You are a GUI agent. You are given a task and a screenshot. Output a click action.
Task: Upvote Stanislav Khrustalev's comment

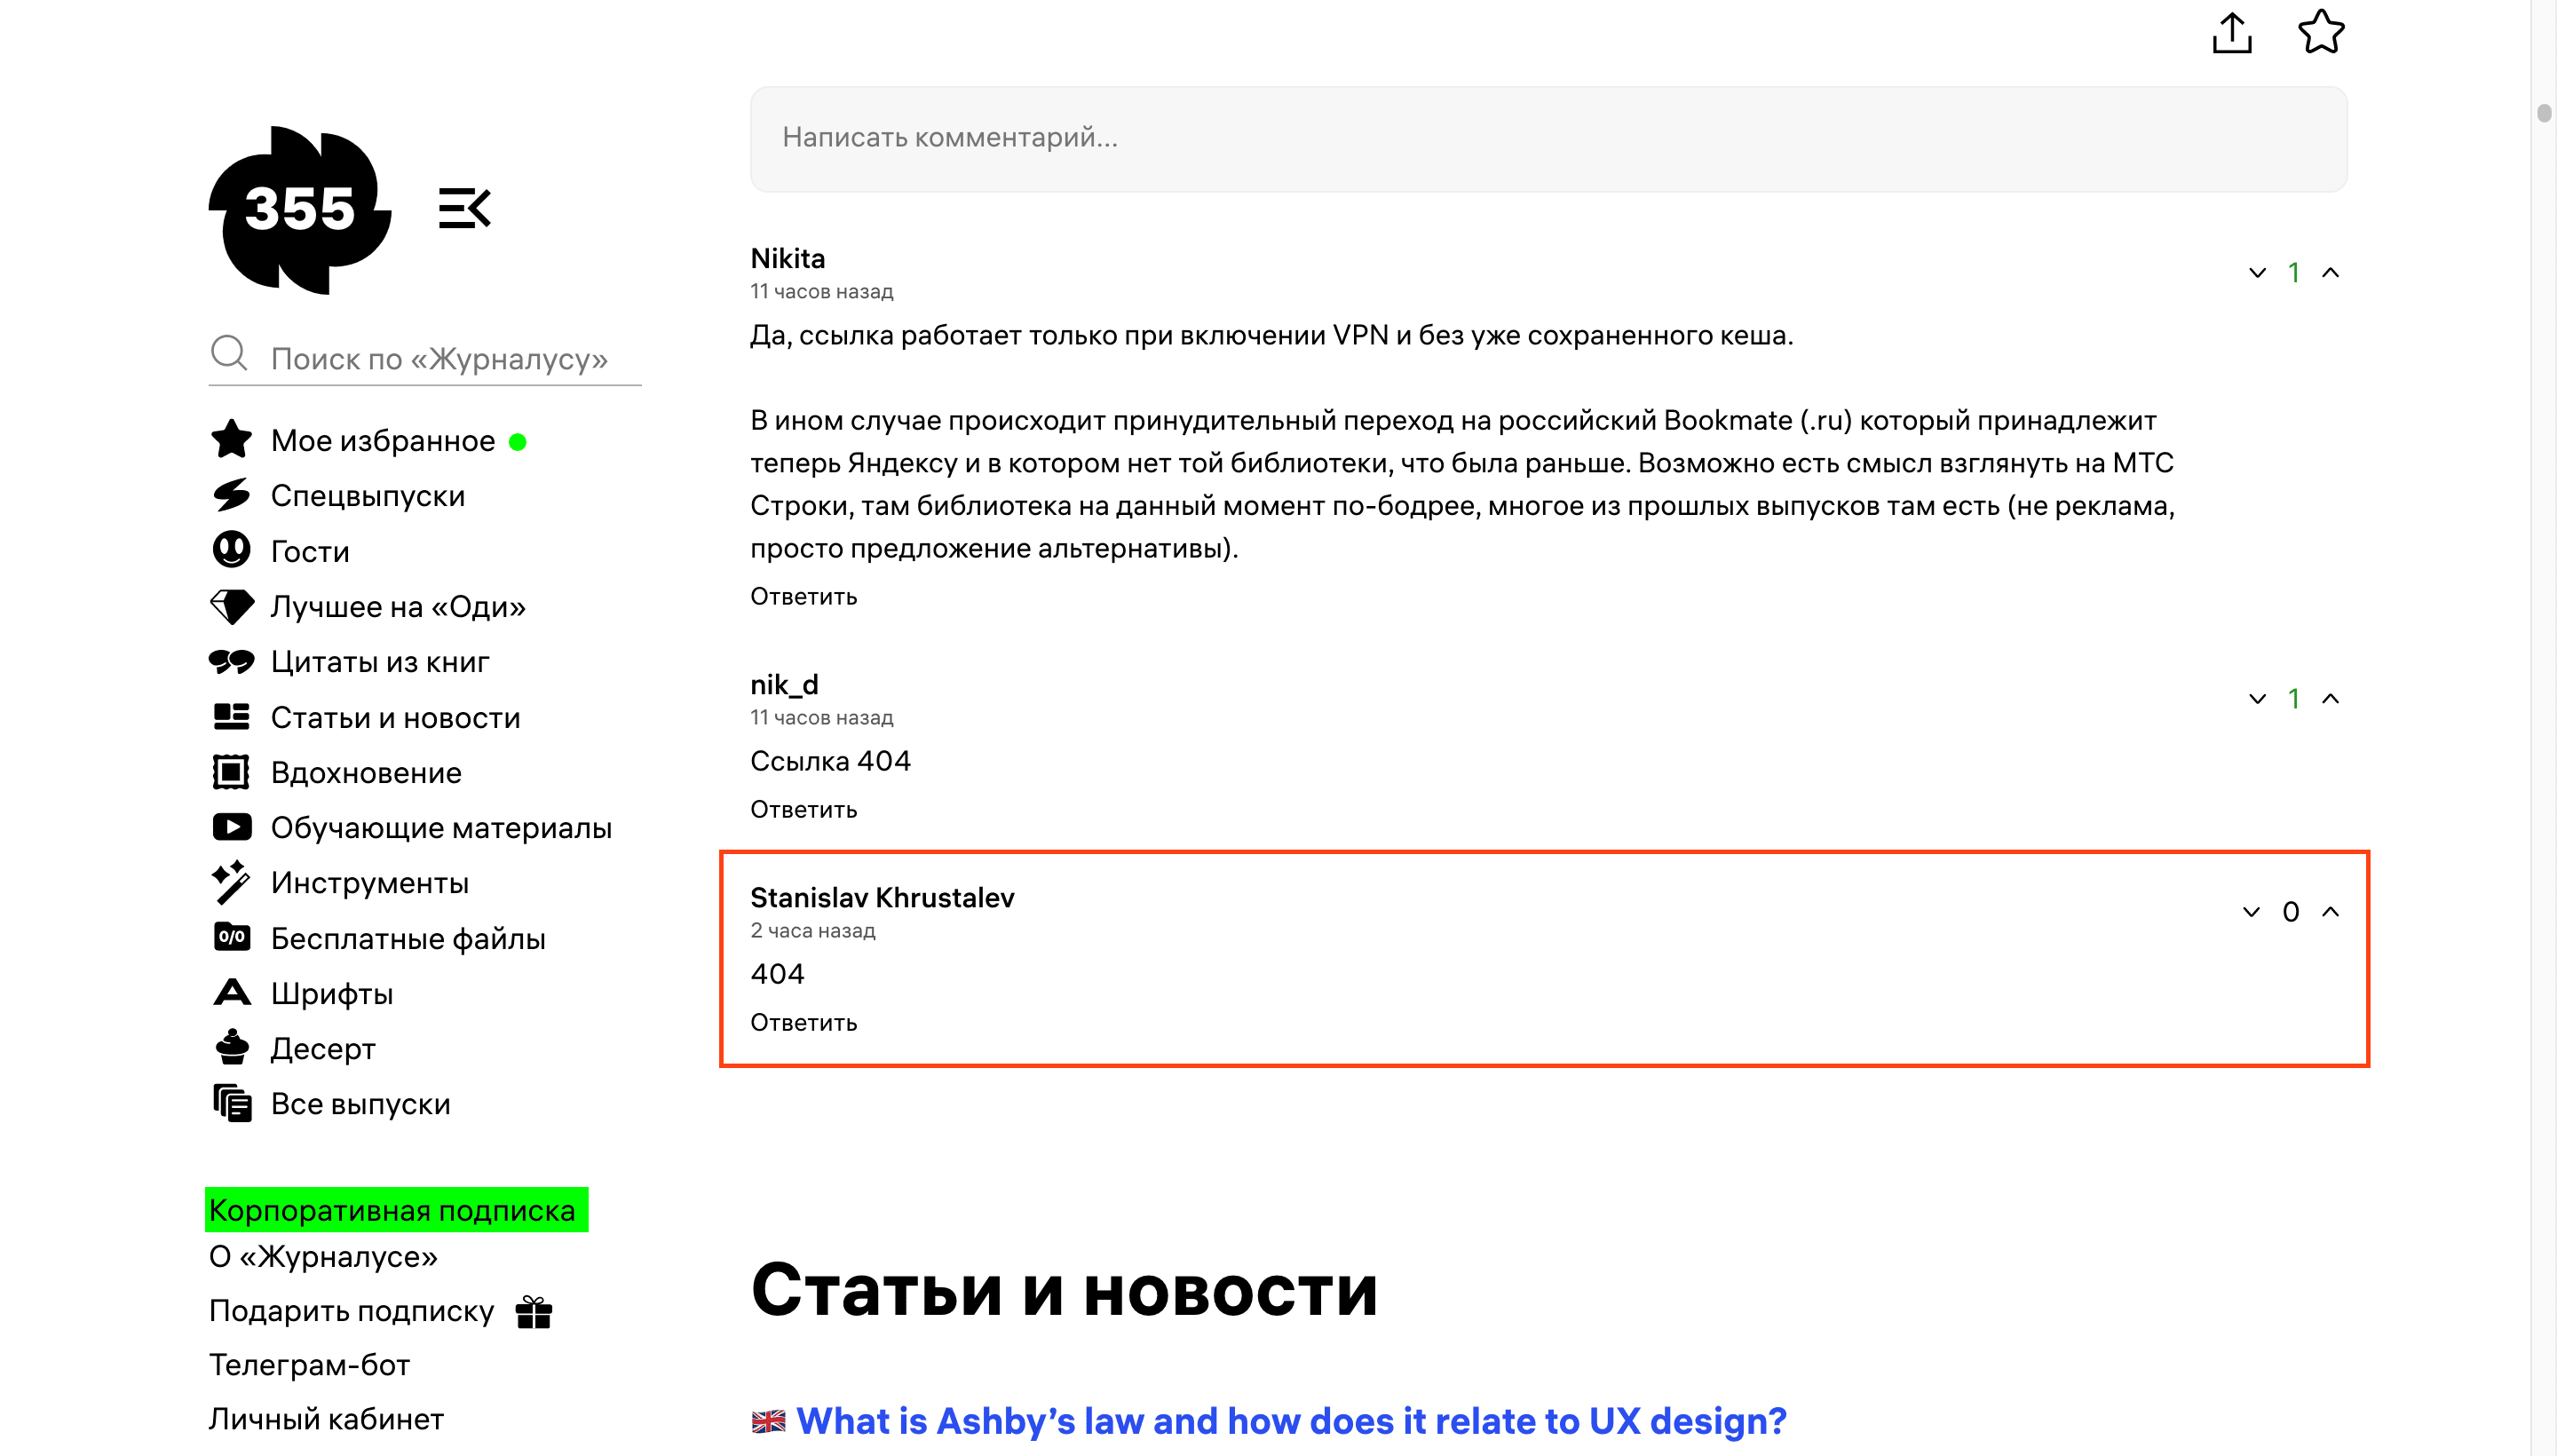(x=2331, y=911)
